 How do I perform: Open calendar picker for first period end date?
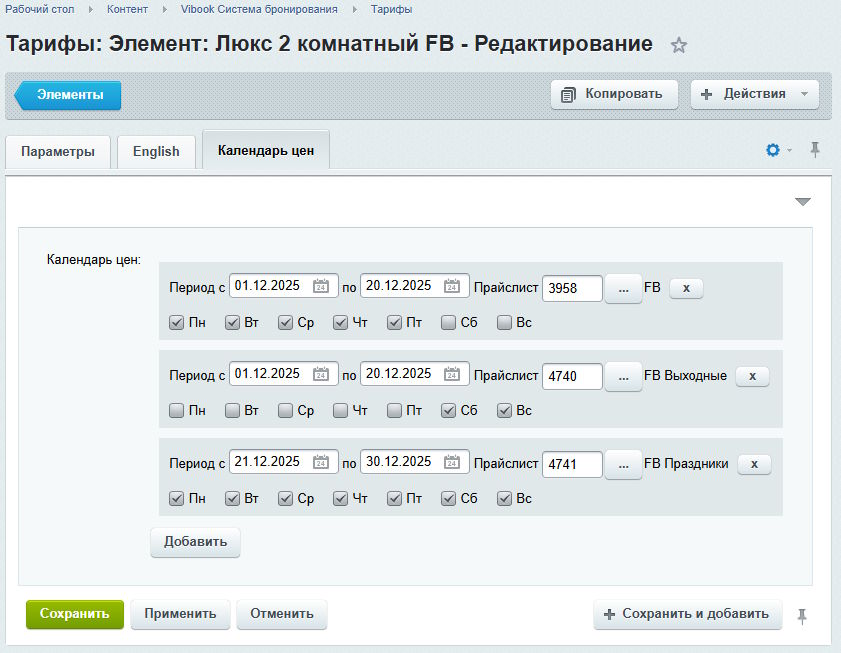click(x=452, y=286)
